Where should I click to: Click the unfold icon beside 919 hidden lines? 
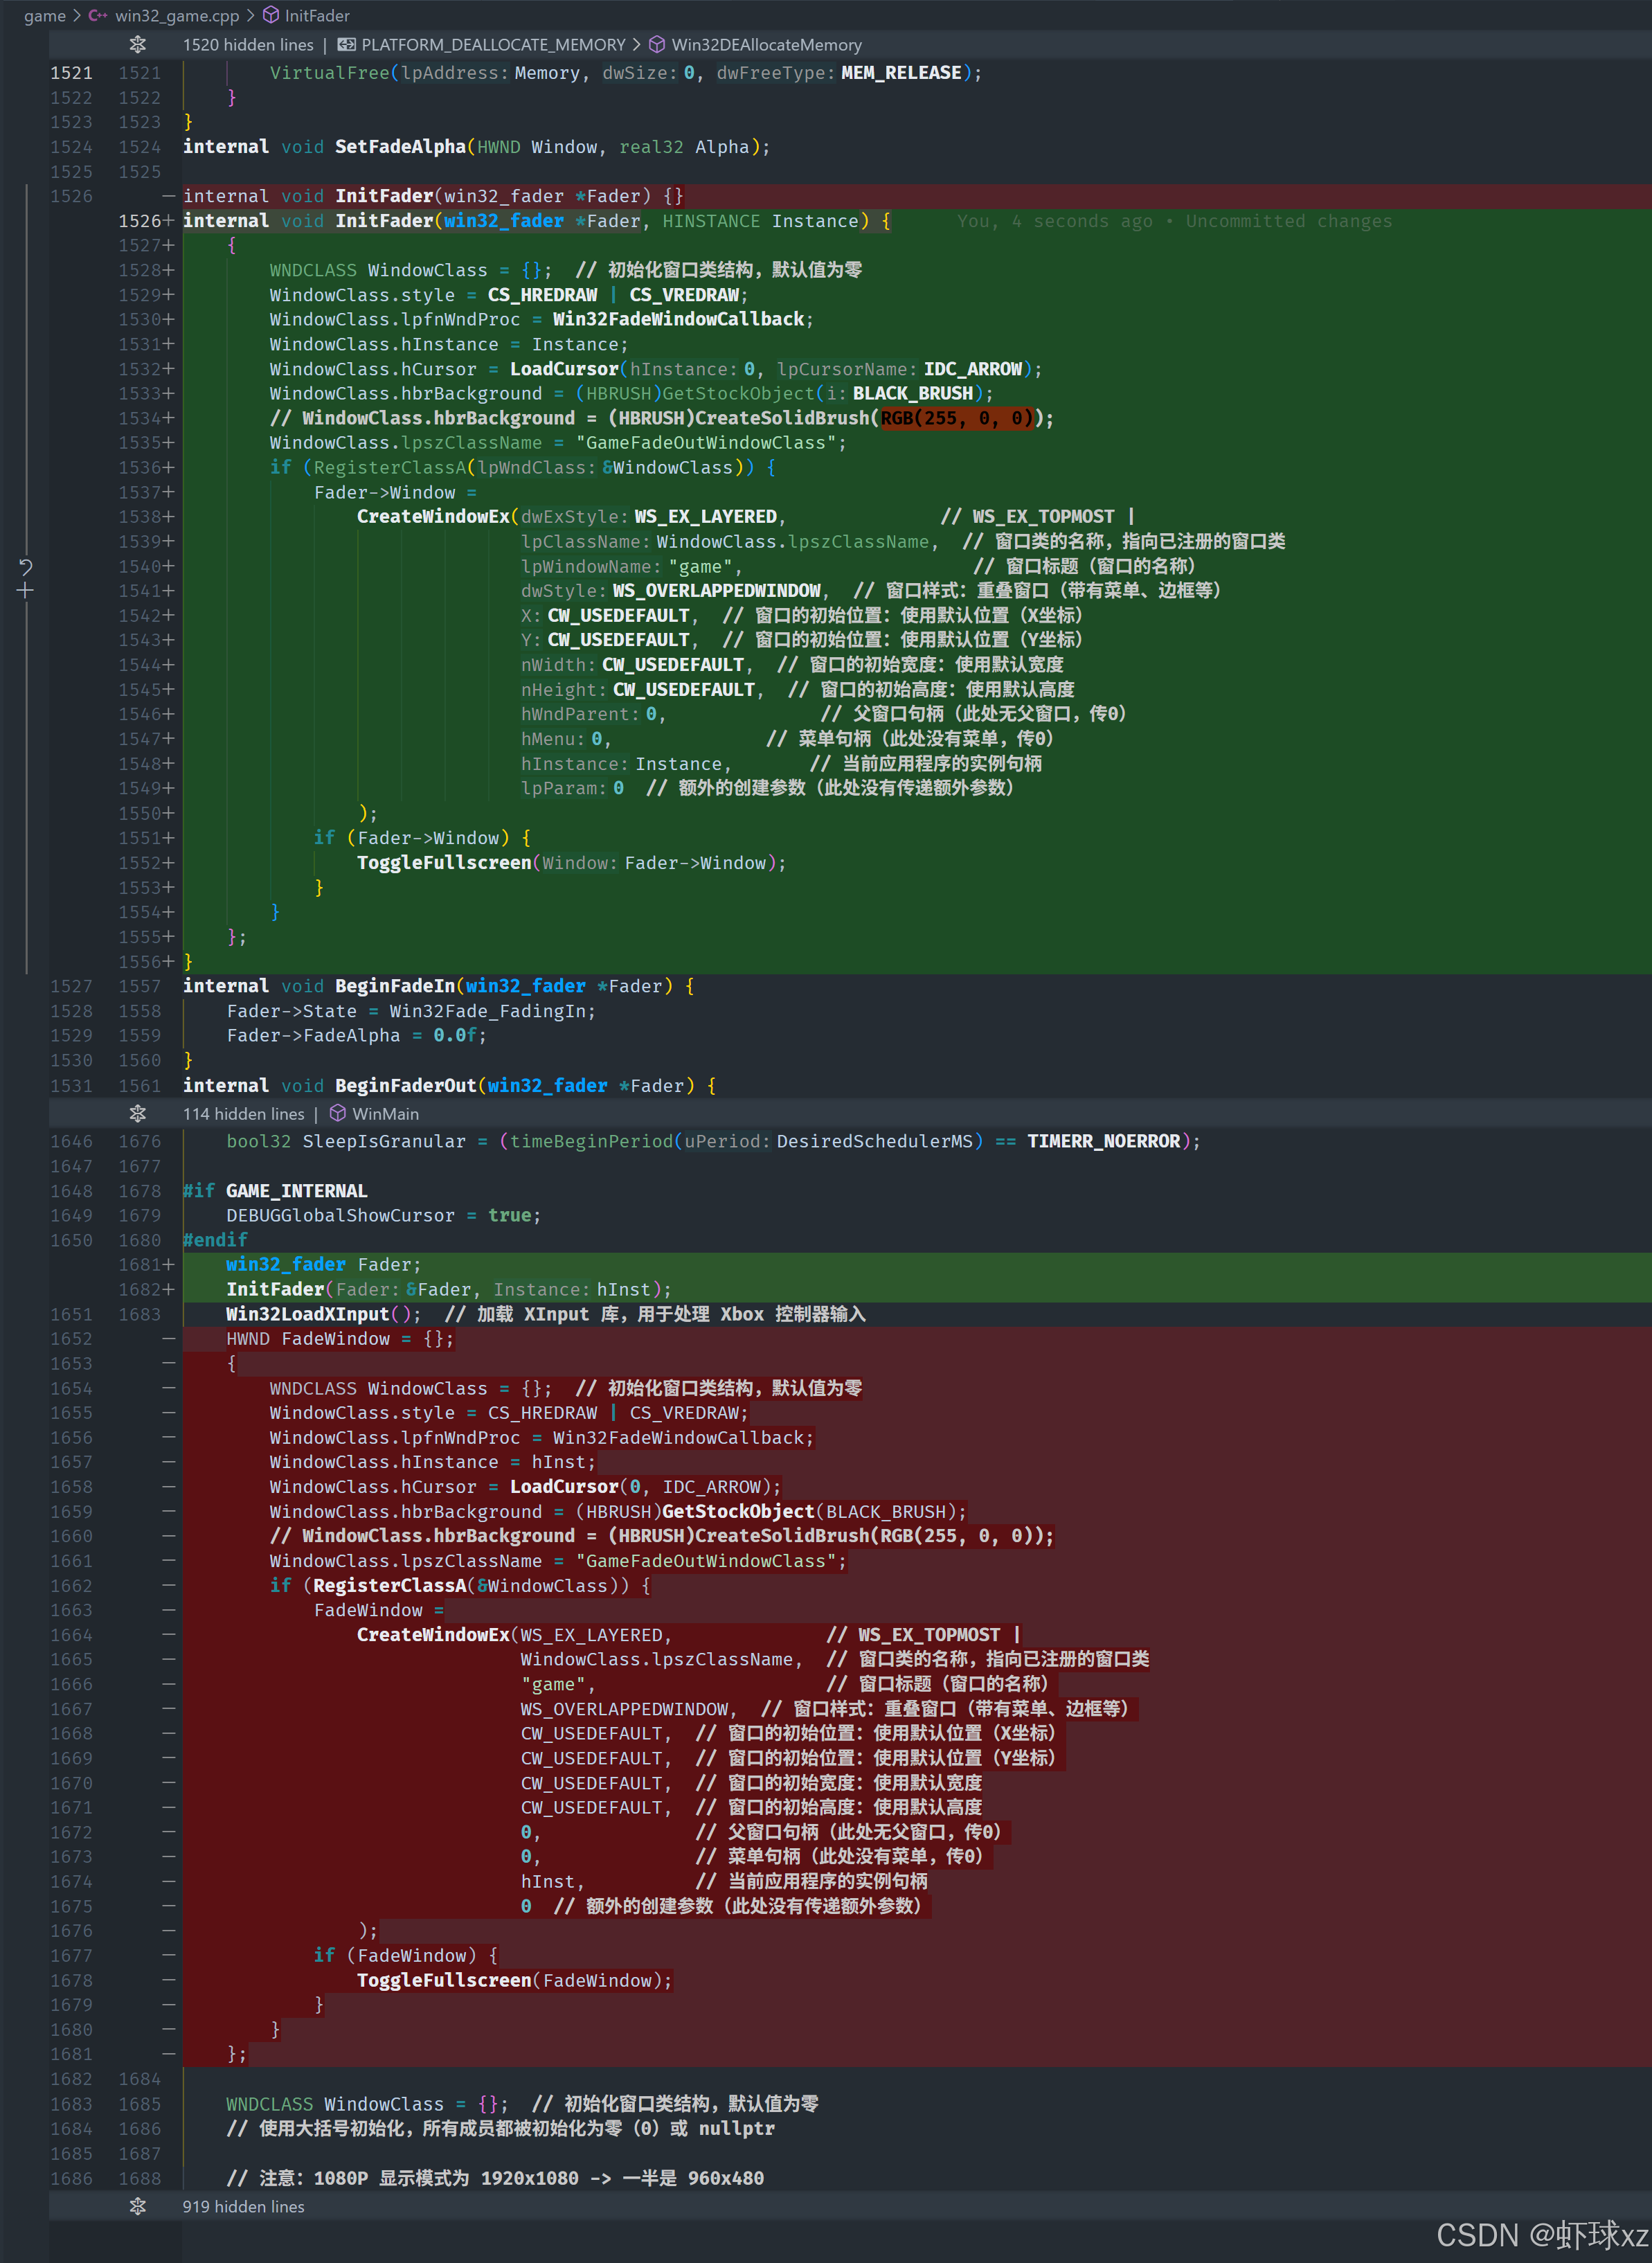tap(138, 2206)
